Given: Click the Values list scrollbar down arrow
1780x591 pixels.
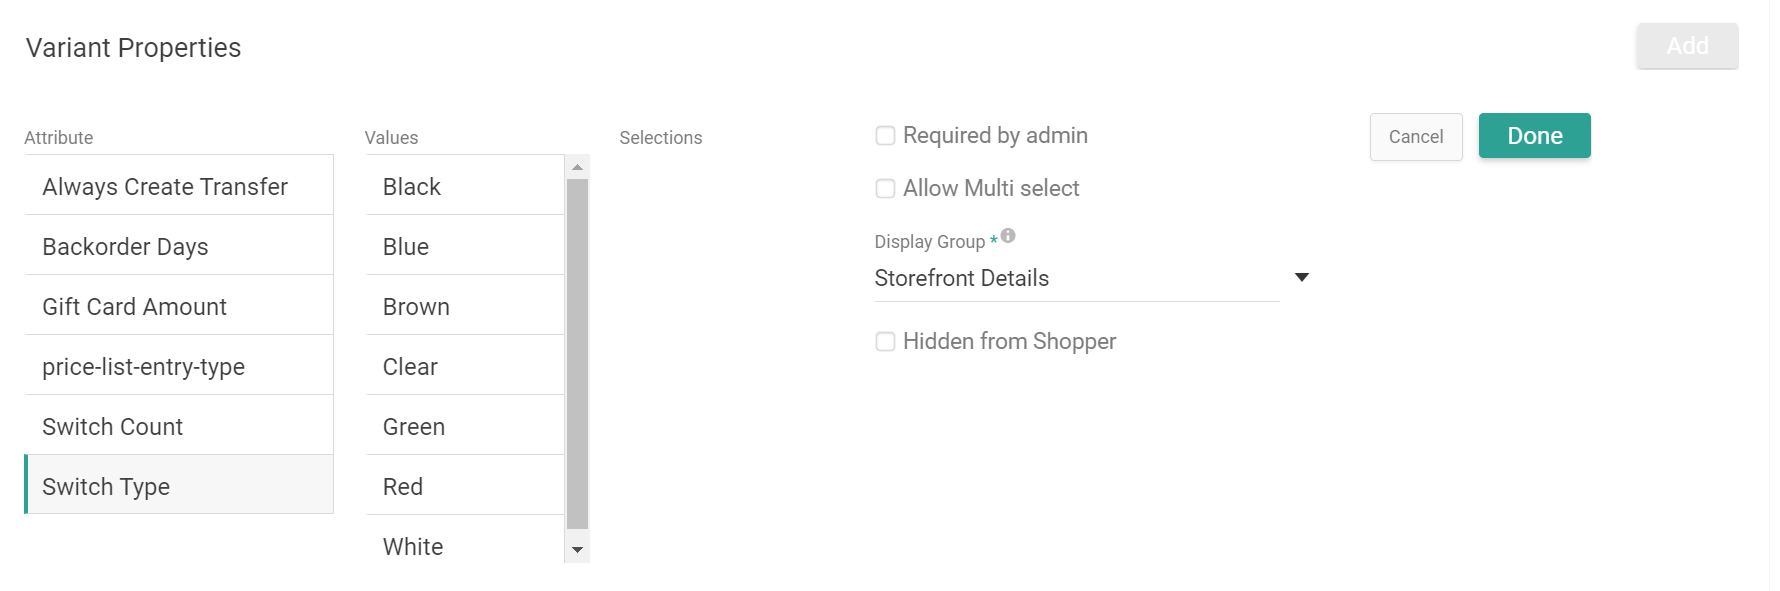Looking at the screenshot, I should point(578,550).
